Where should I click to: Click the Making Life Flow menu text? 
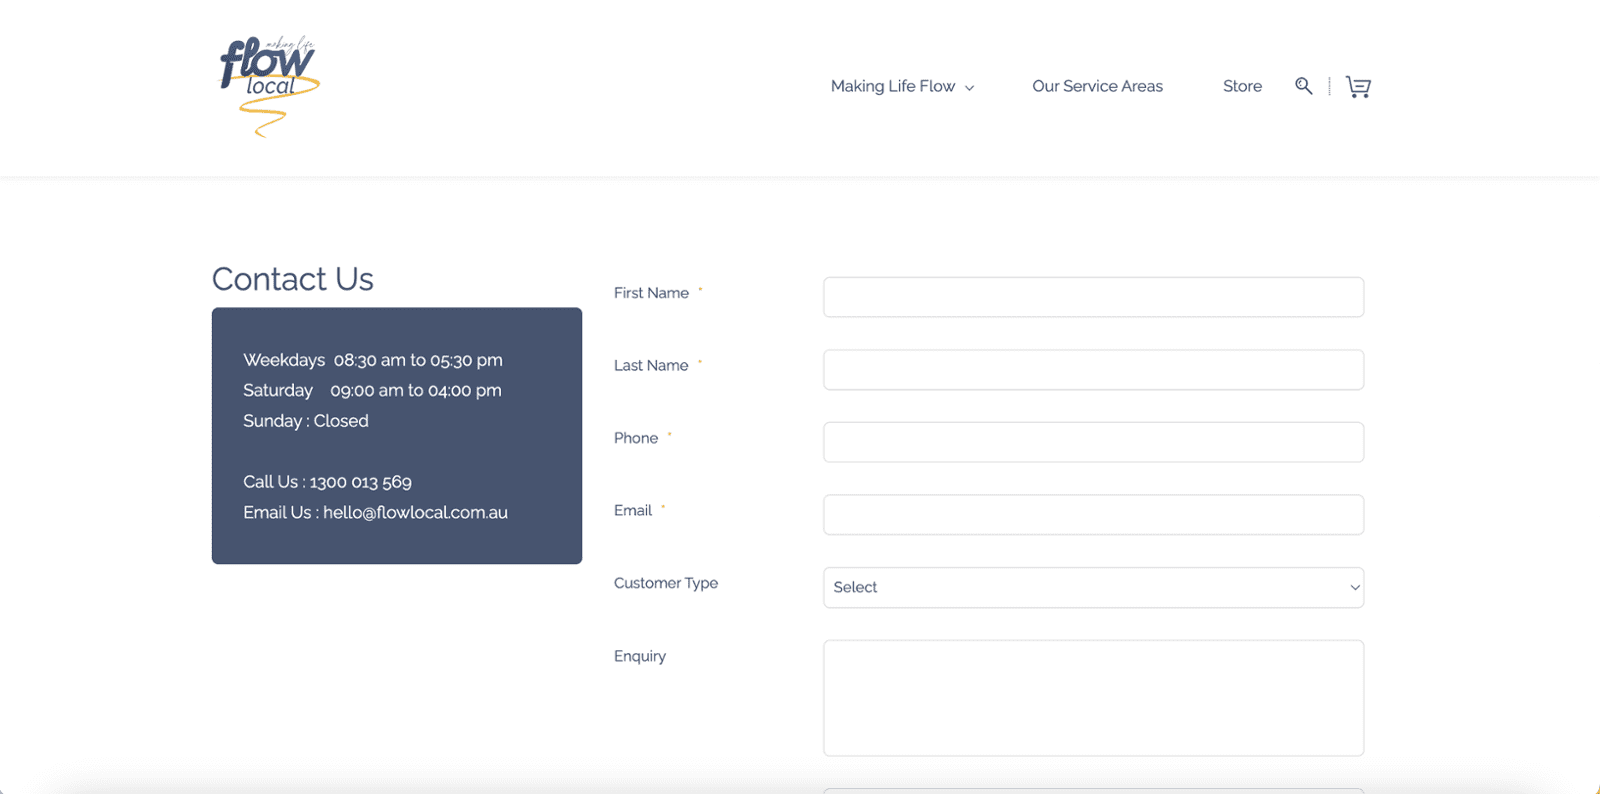892,87
